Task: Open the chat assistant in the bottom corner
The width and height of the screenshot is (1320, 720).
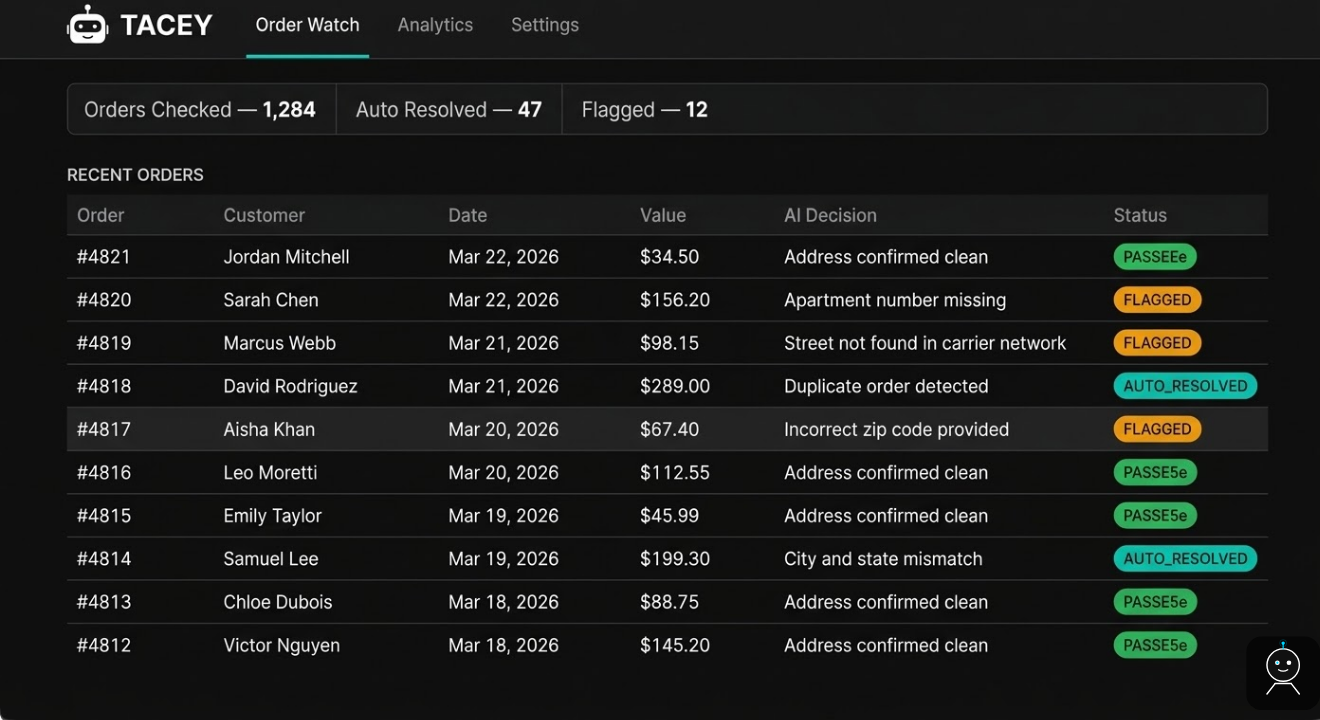Action: 1282,670
